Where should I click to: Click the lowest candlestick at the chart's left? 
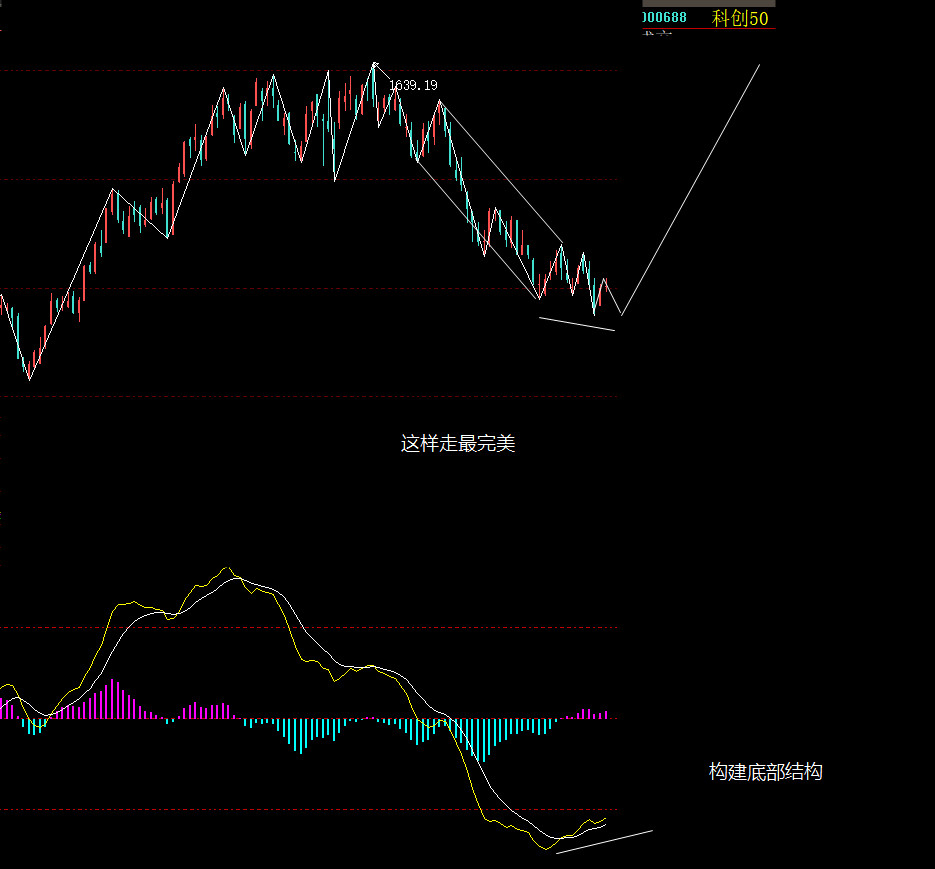(28, 370)
